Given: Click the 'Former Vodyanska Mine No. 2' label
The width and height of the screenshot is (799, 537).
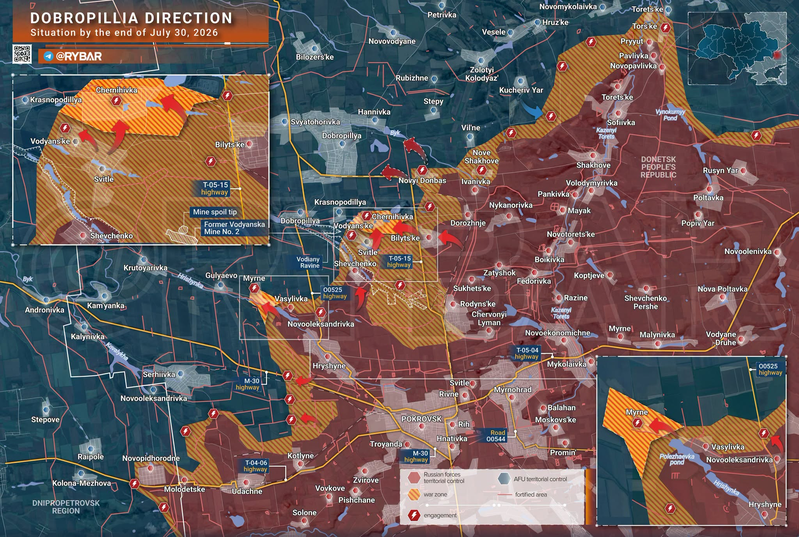Looking at the screenshot, I should pos(234,228).
